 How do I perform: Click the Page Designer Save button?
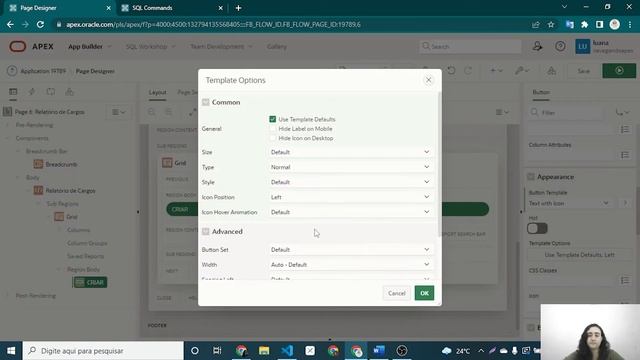[584, 71]
